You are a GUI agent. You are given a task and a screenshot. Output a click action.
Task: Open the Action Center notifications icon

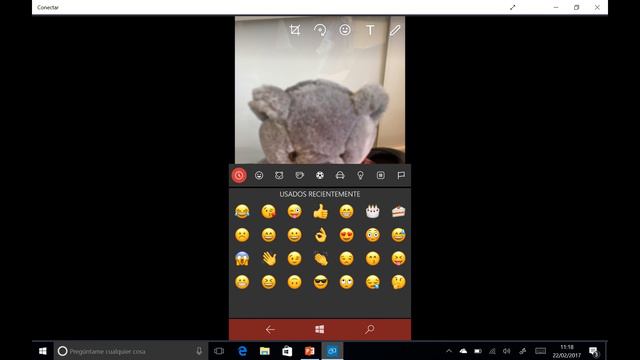tap(593, 351)
